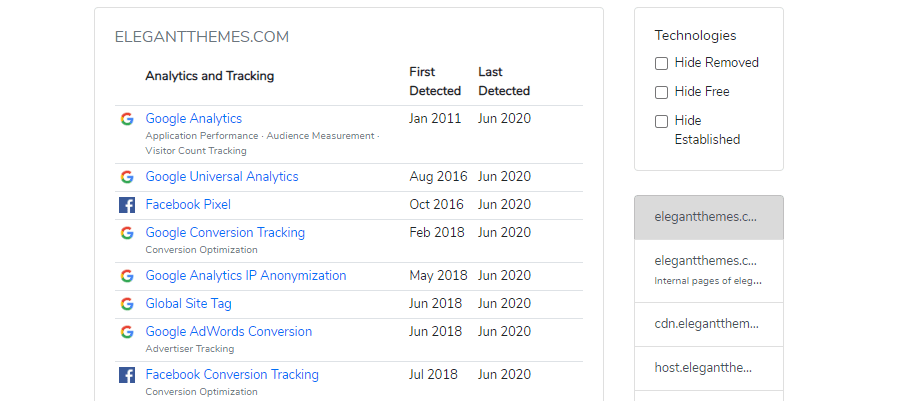Open the Facebook Pixel link
Screen dimensions: 907x401
coord(188,205)
